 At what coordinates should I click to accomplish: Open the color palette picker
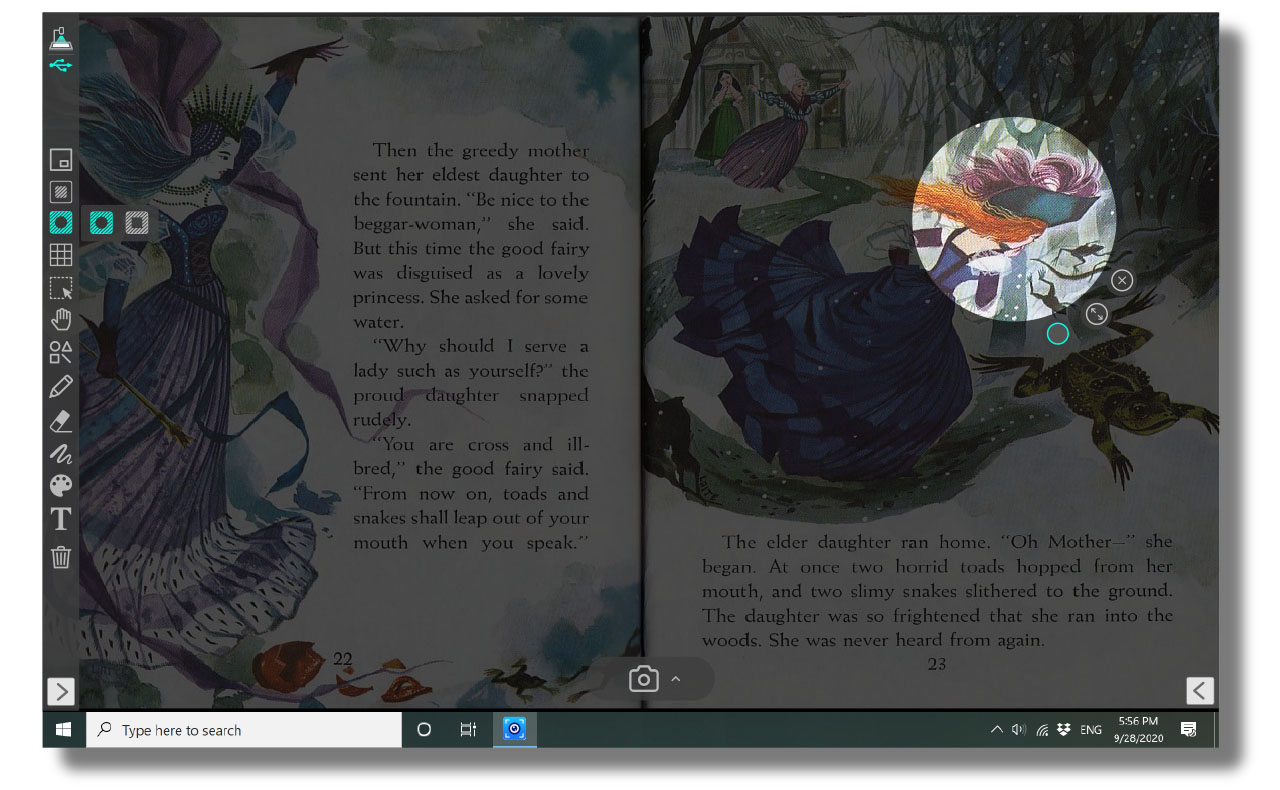coord(61,486)
